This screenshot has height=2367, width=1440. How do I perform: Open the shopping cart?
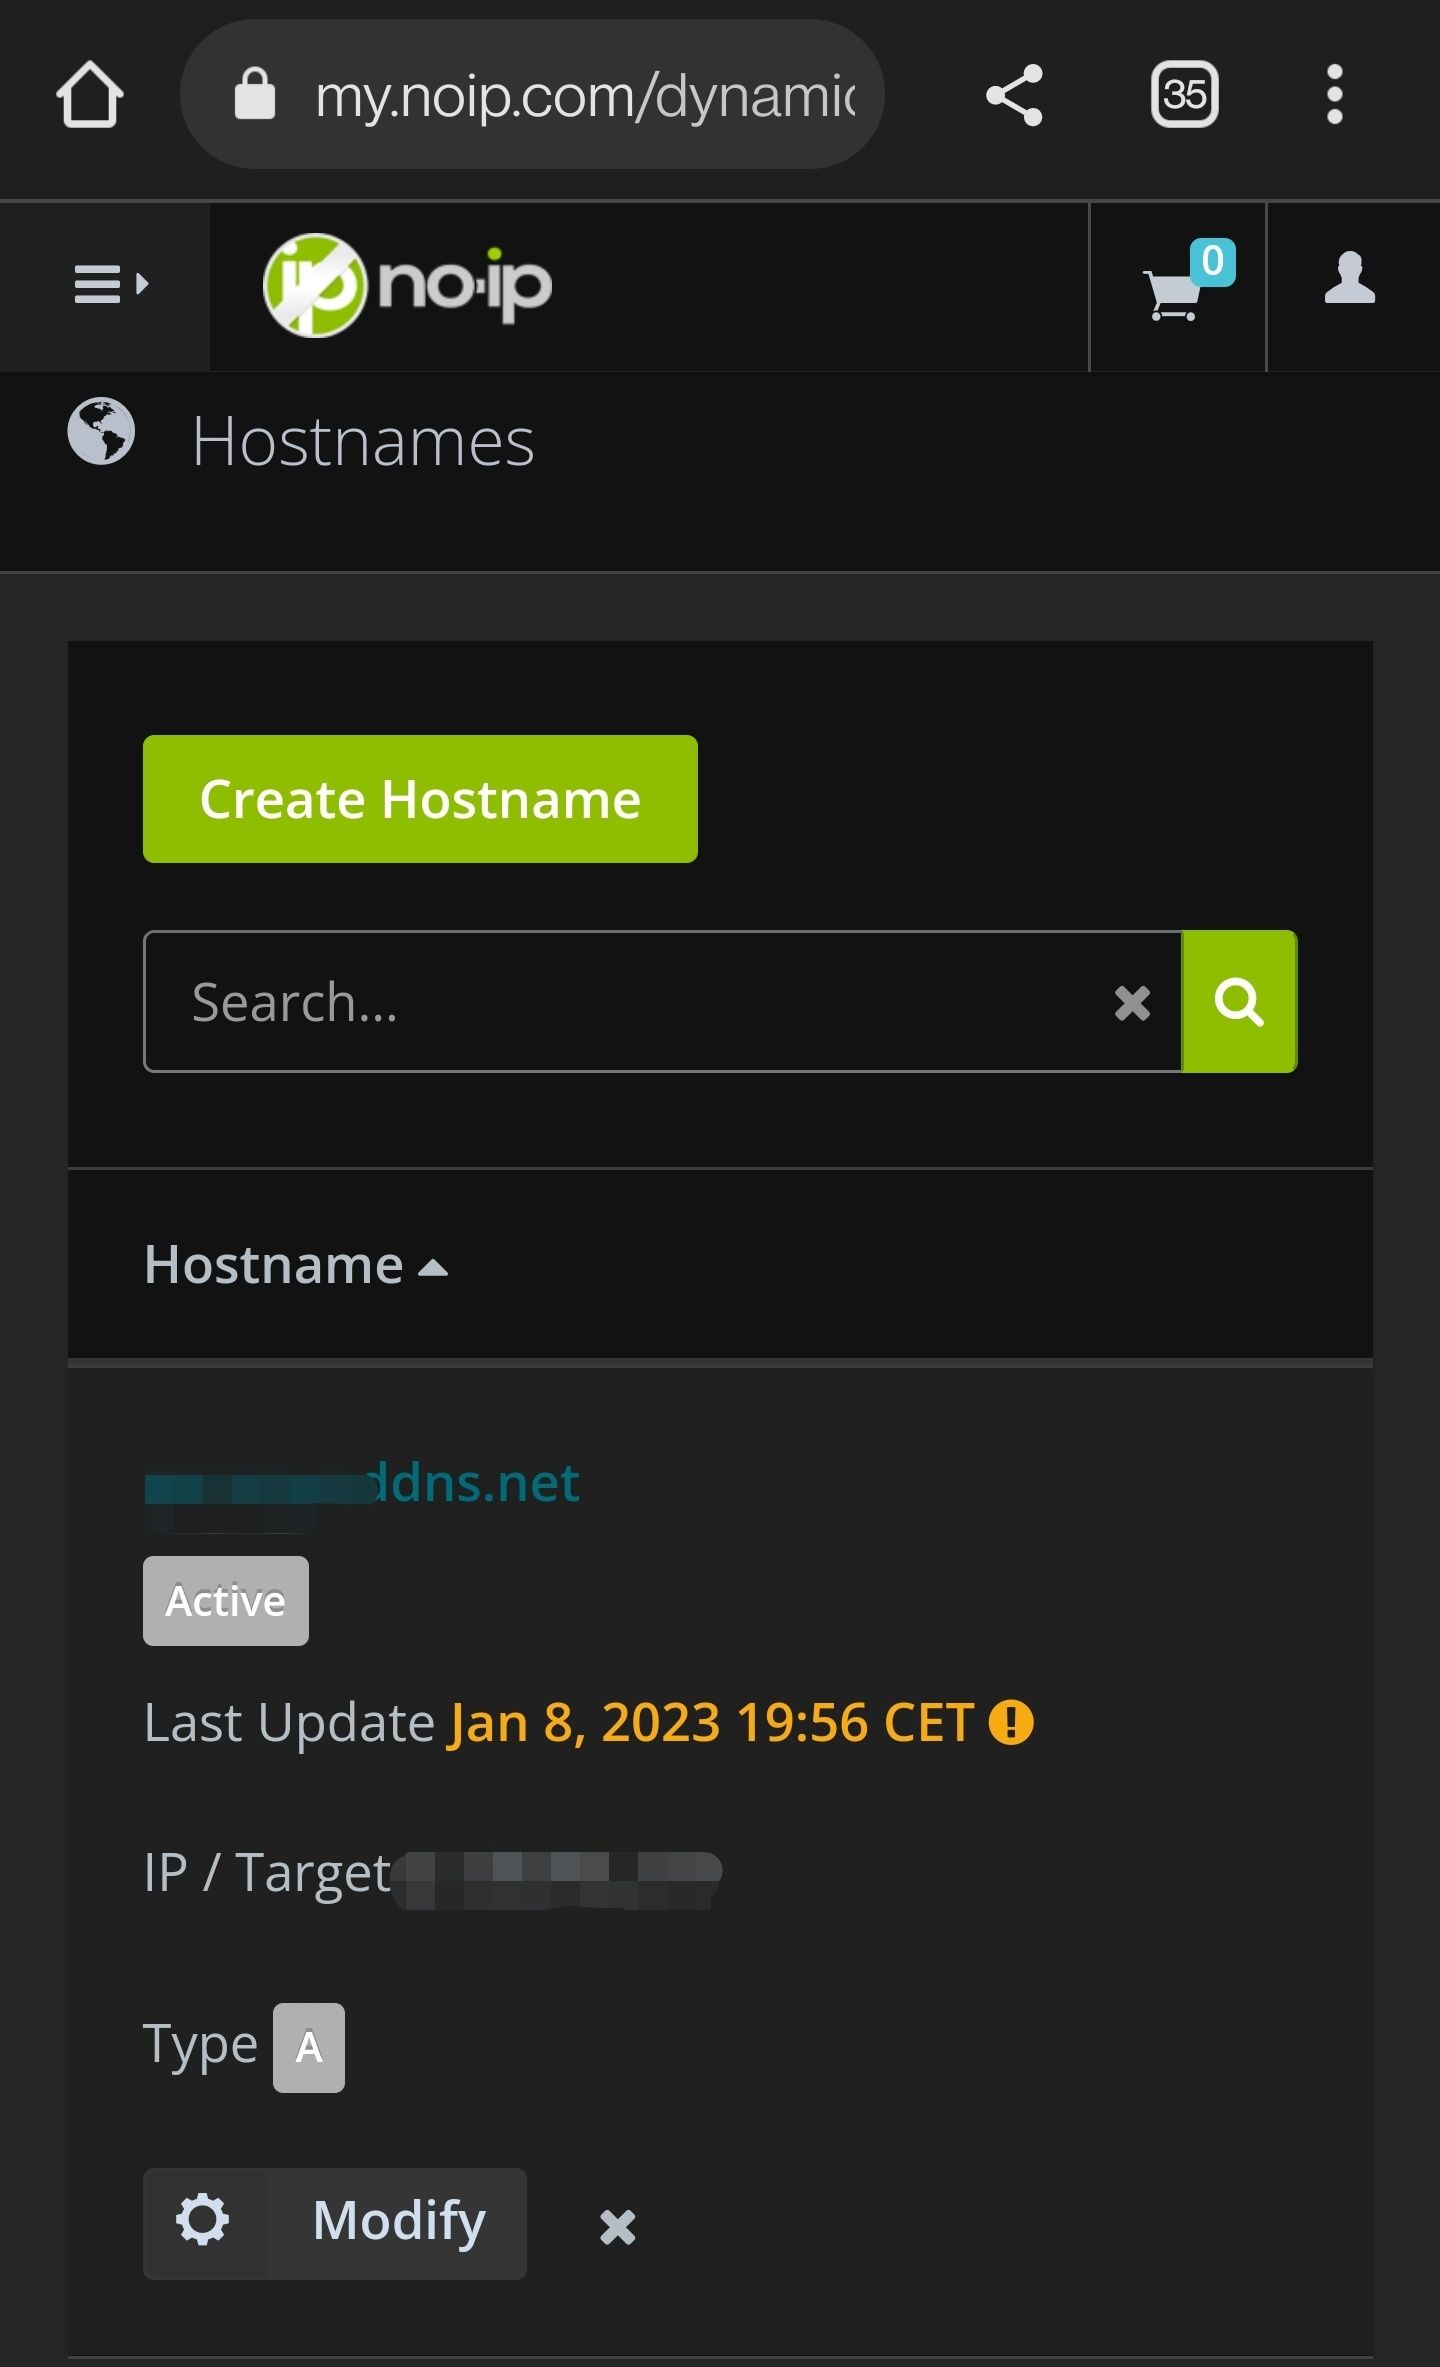tap(1177, 288)
